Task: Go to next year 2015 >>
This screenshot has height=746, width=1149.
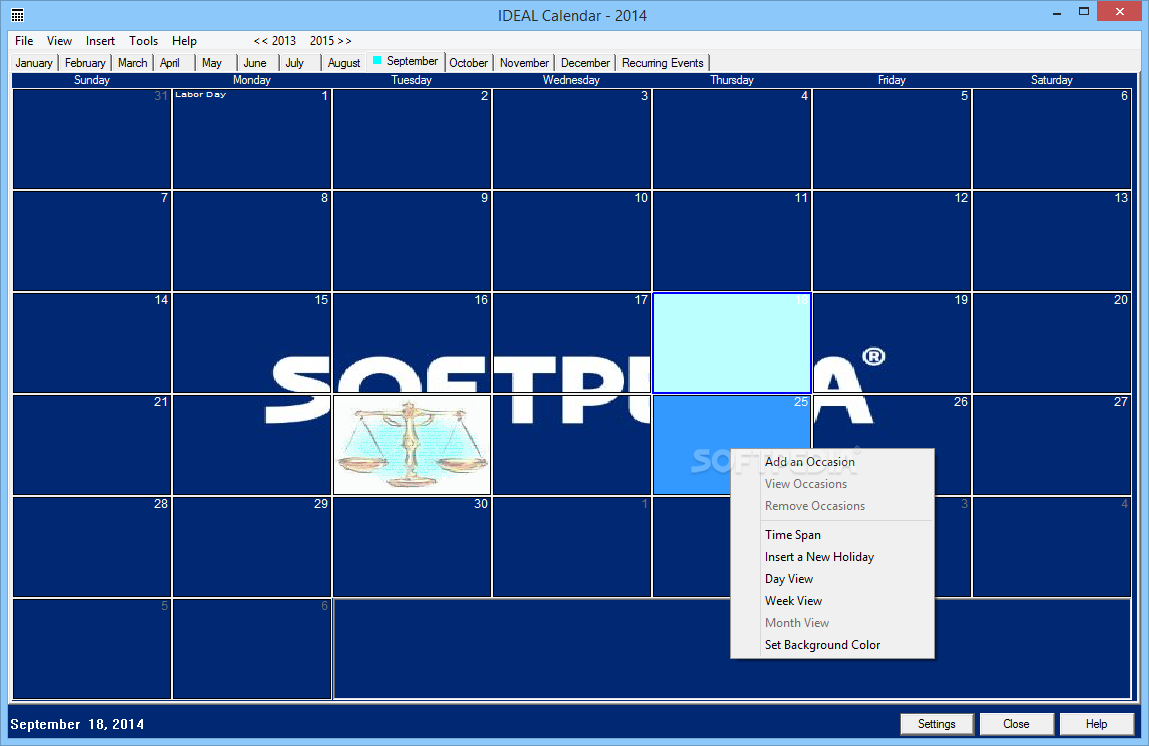Action: (x=330, y=41)
